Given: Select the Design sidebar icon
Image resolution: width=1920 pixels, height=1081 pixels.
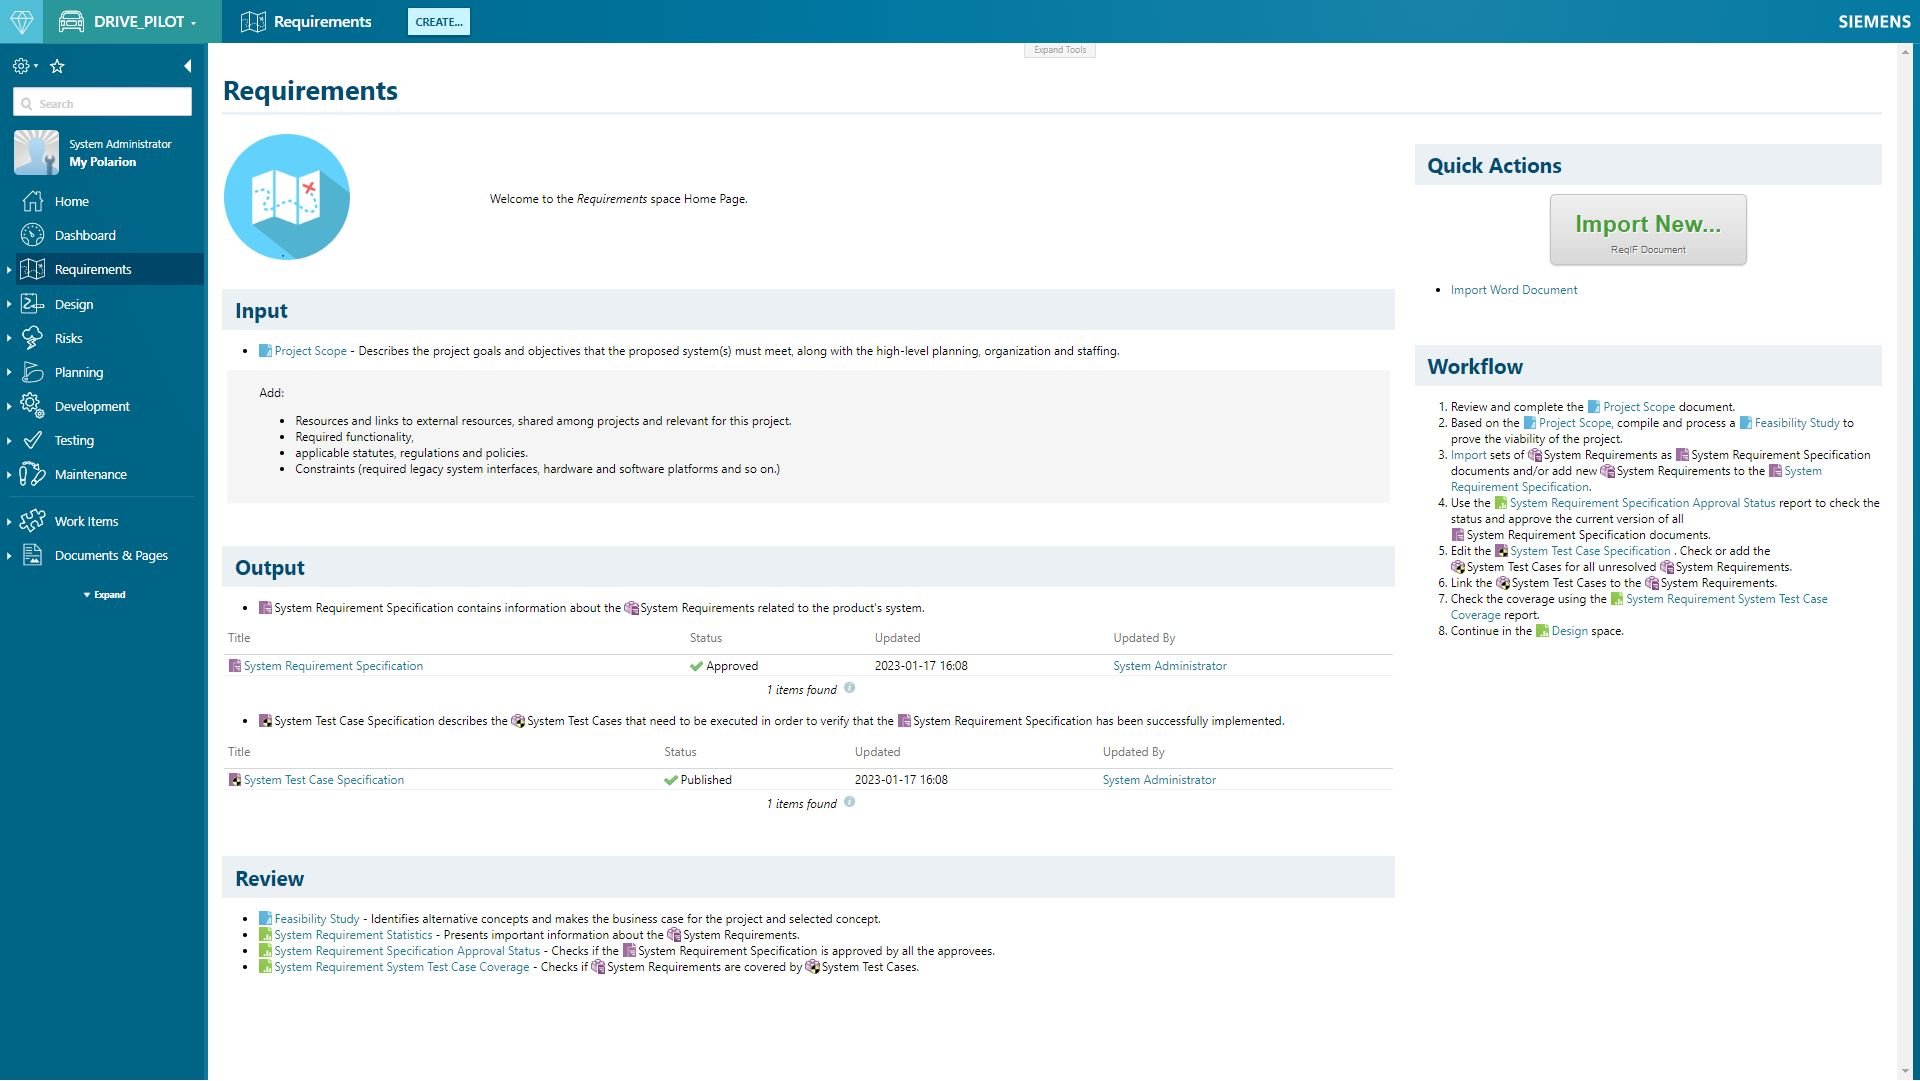Looking at the screenshot, I should tap(32, 302).
